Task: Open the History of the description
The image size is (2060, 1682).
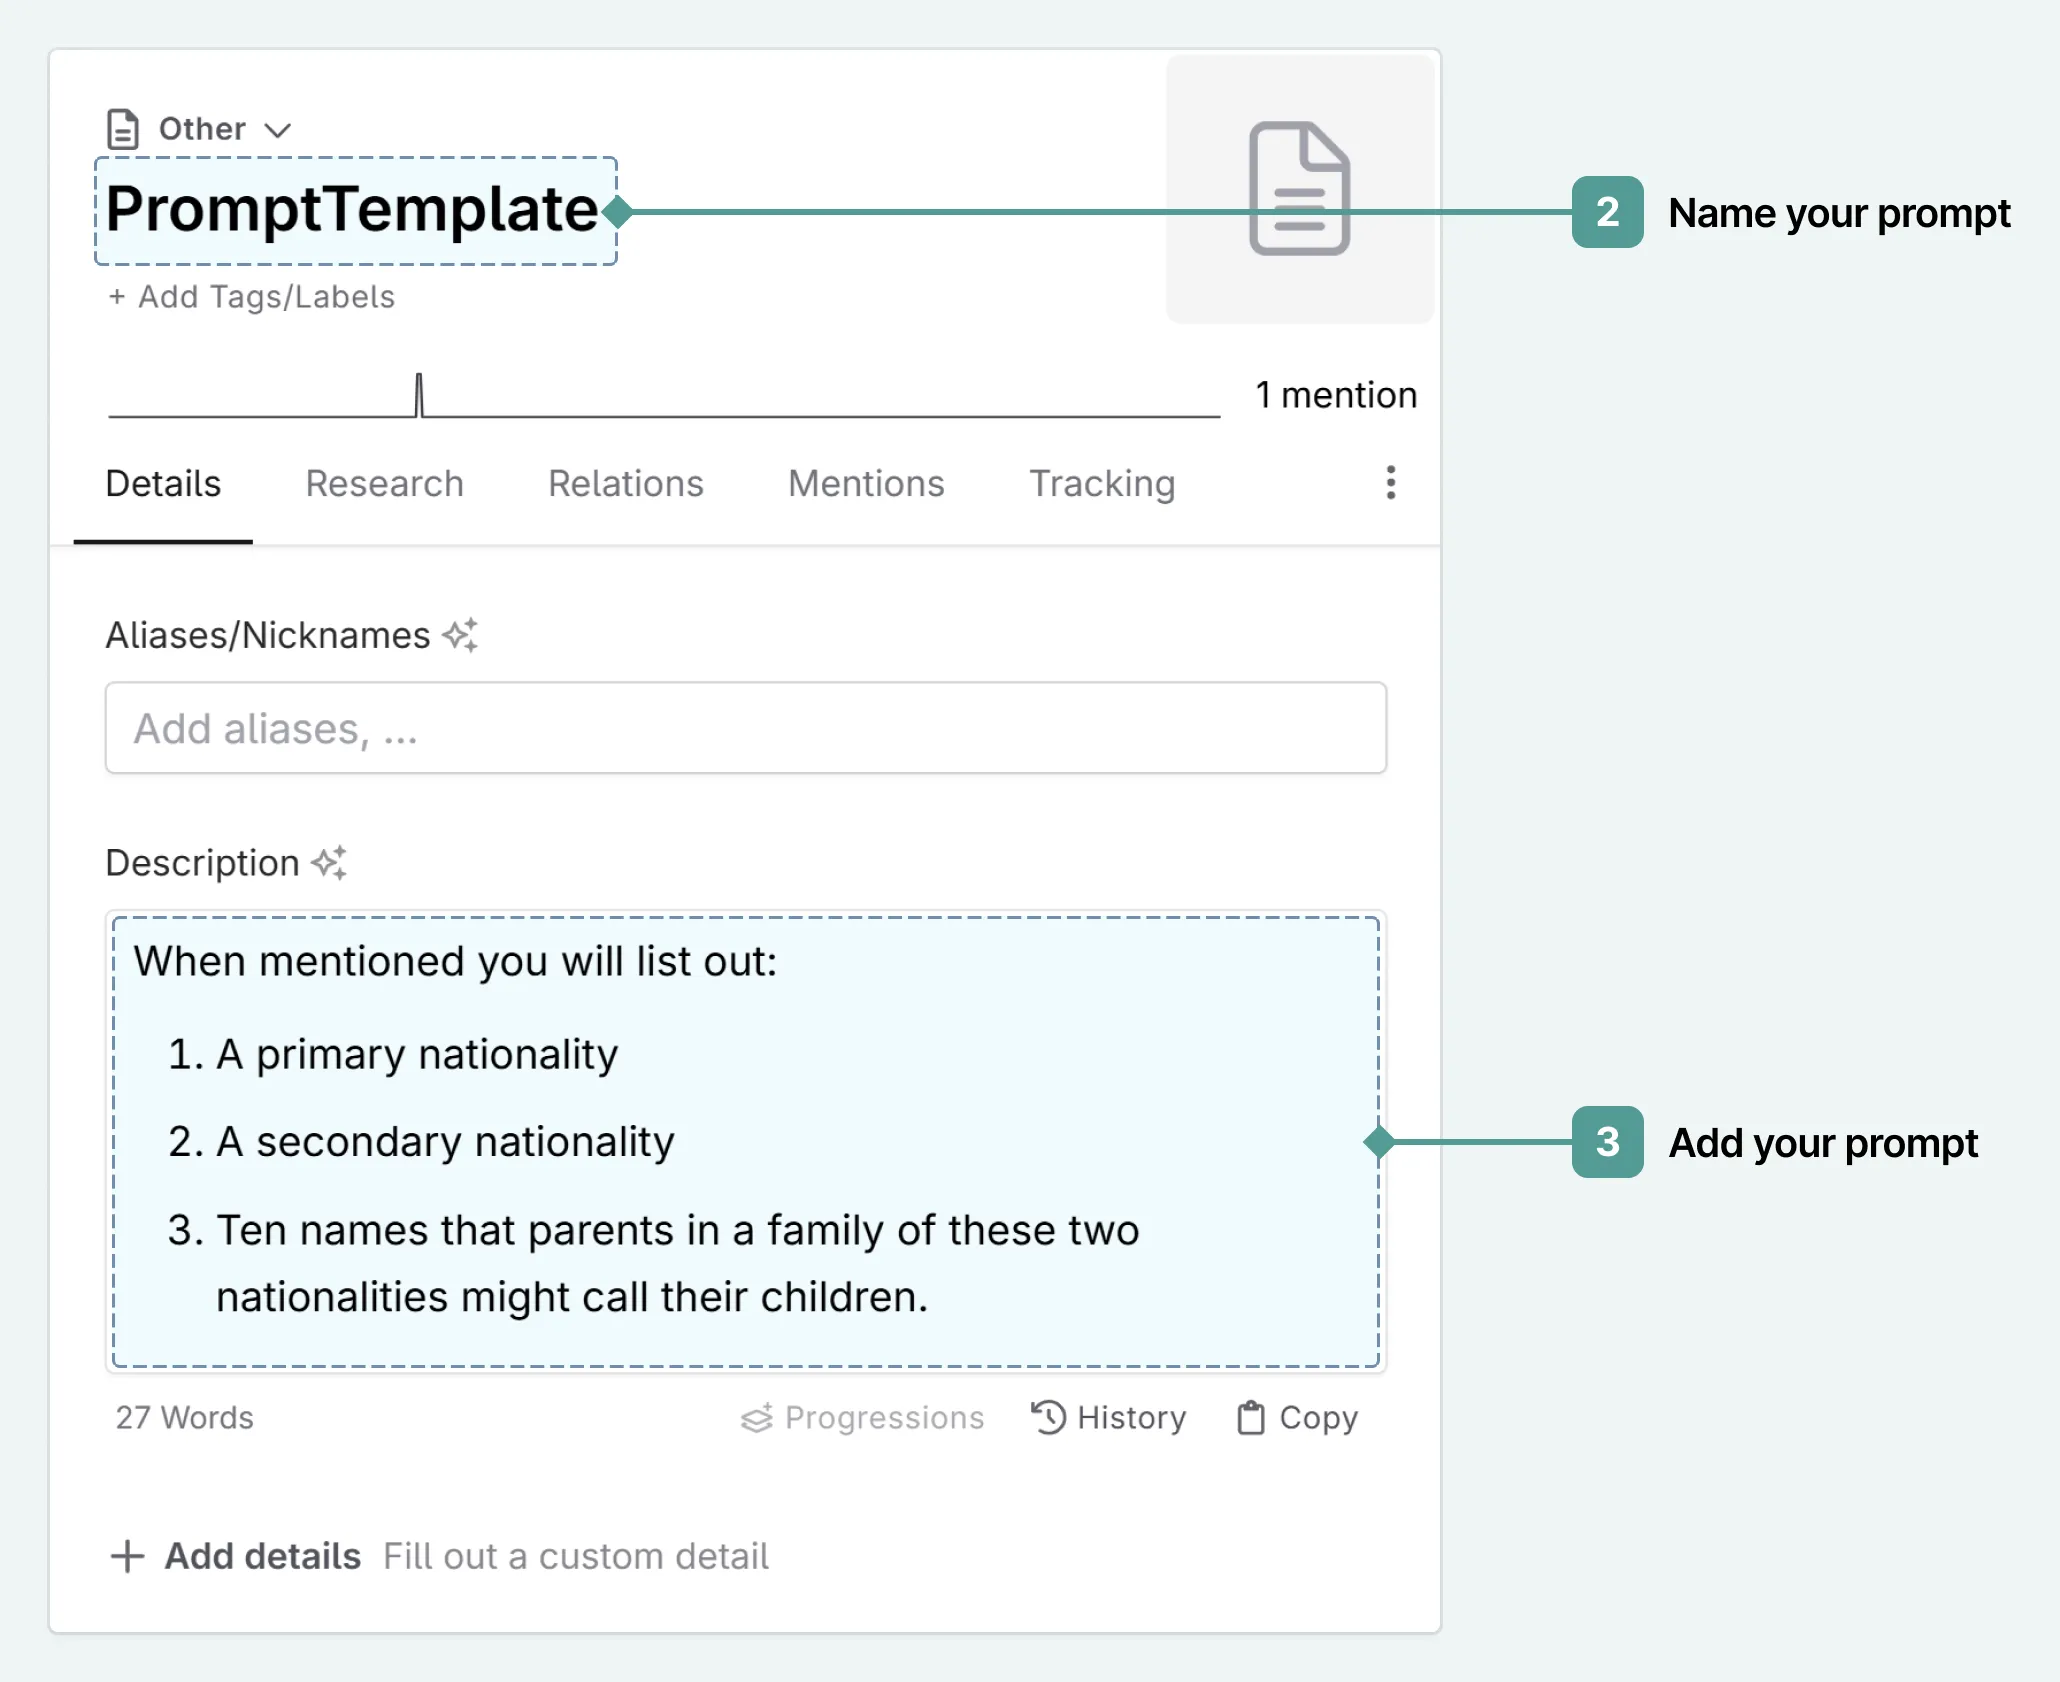Action: tap(1108, 1417)
